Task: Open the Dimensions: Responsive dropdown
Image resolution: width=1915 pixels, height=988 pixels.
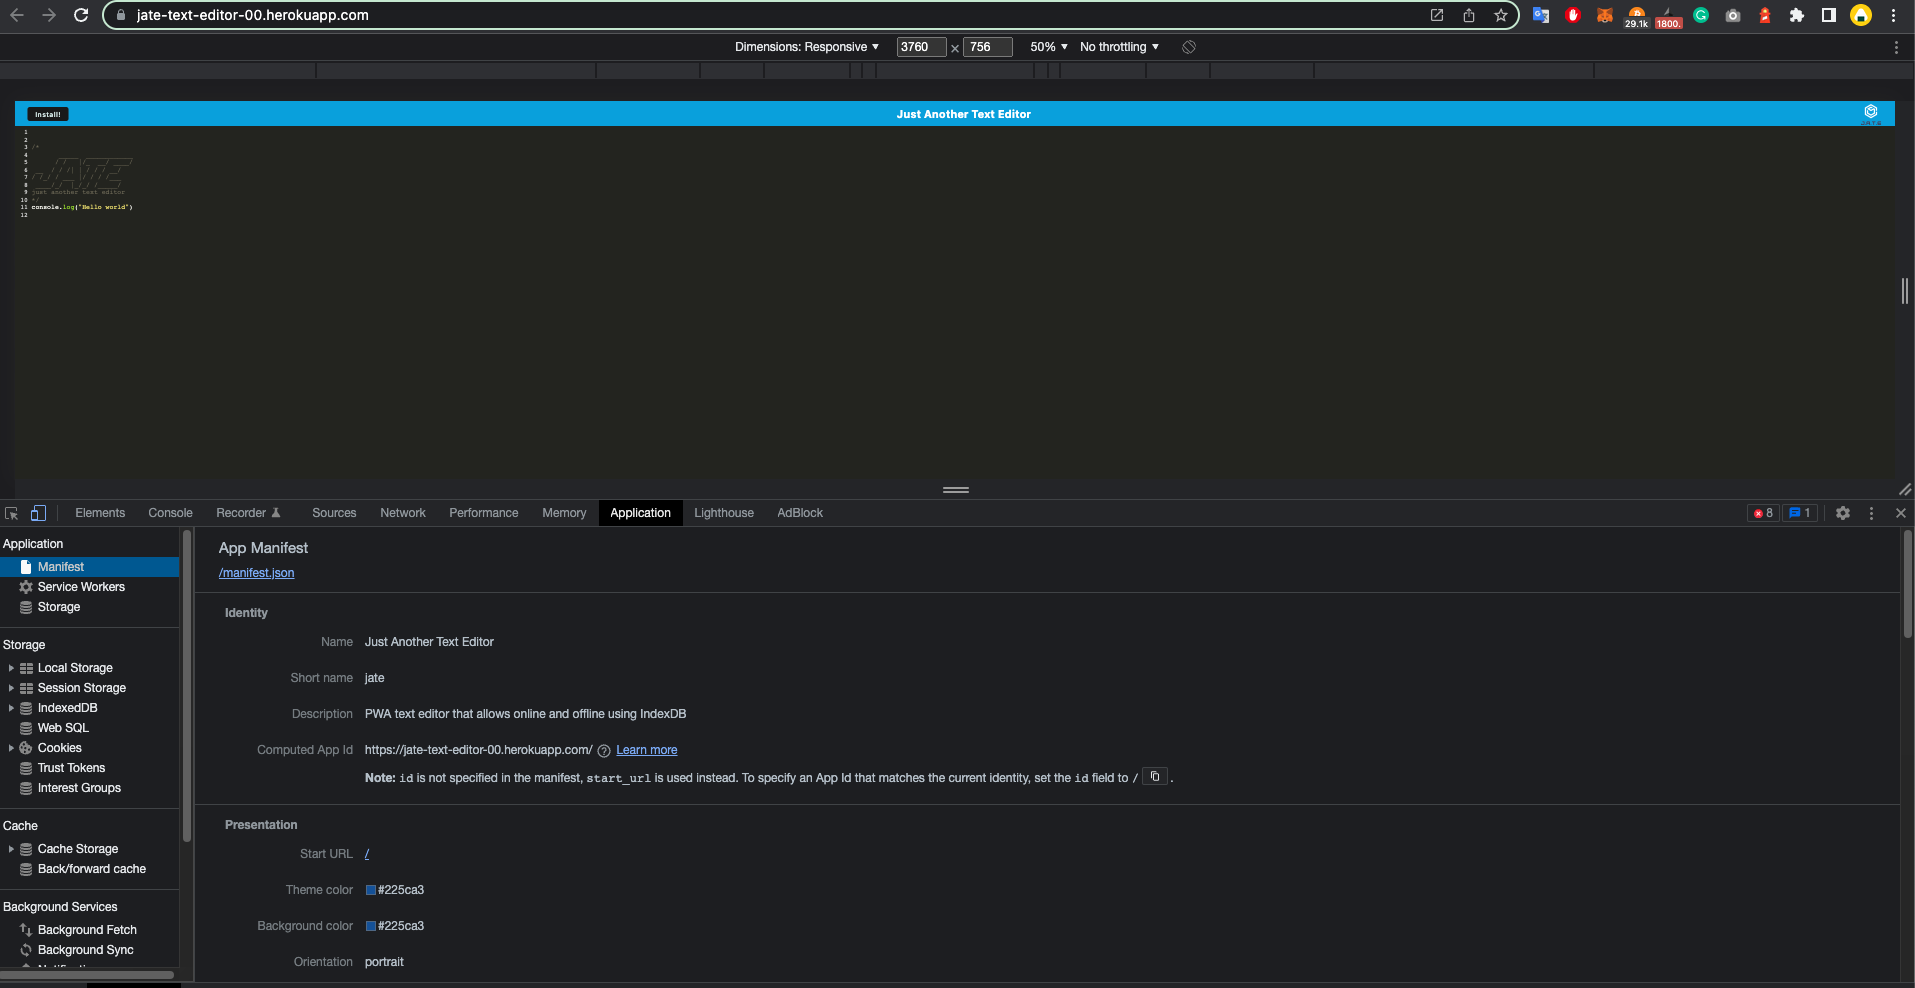Action: 806,47
